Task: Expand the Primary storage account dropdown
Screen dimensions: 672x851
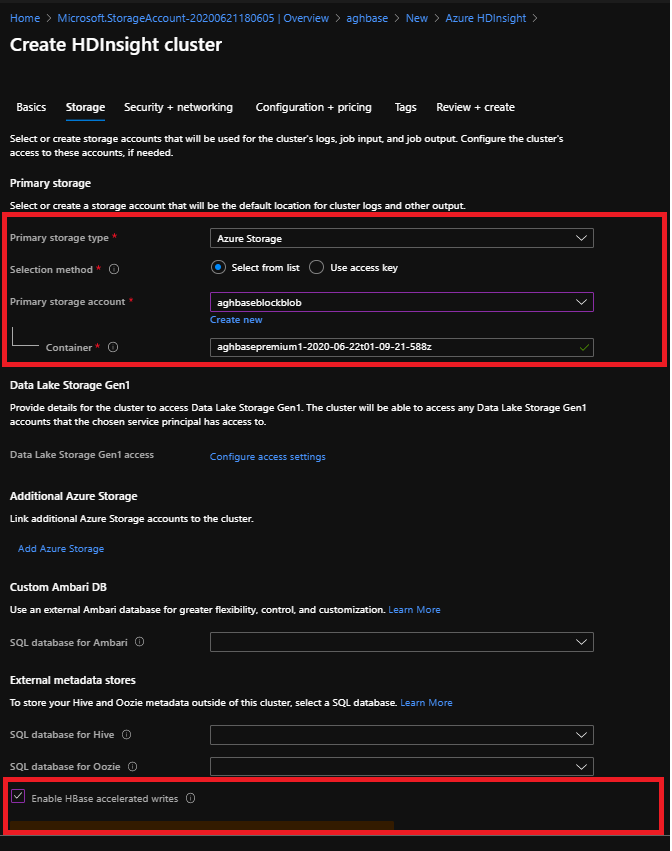Action: (580, 301)
